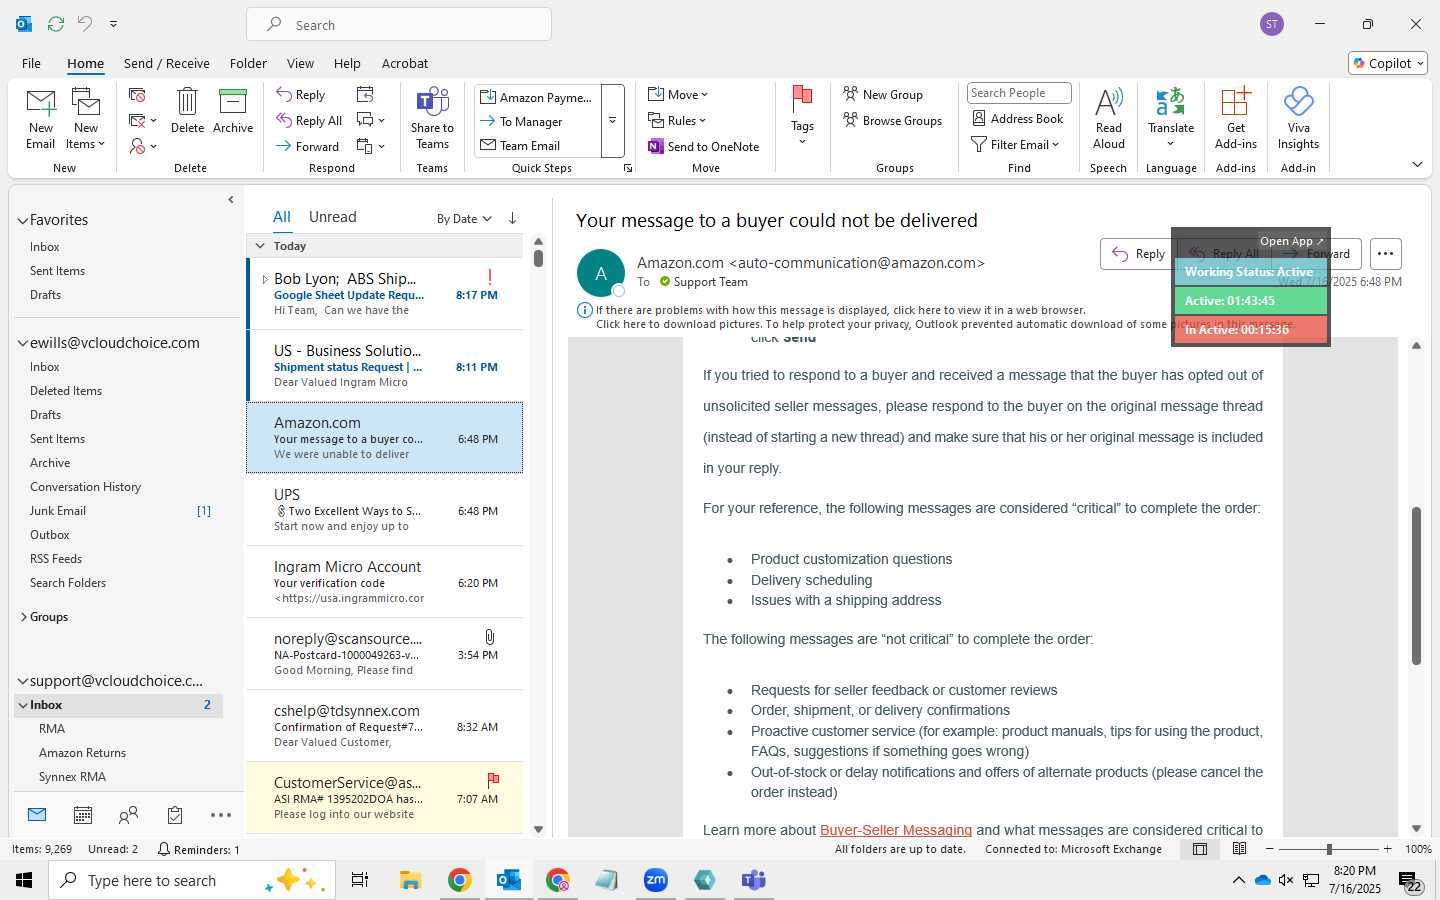Viewport: 1440px width, 900px height.
Task: Click the Undo arrow in the title bar
Action: pyautogui.click(x=85, y=23)
